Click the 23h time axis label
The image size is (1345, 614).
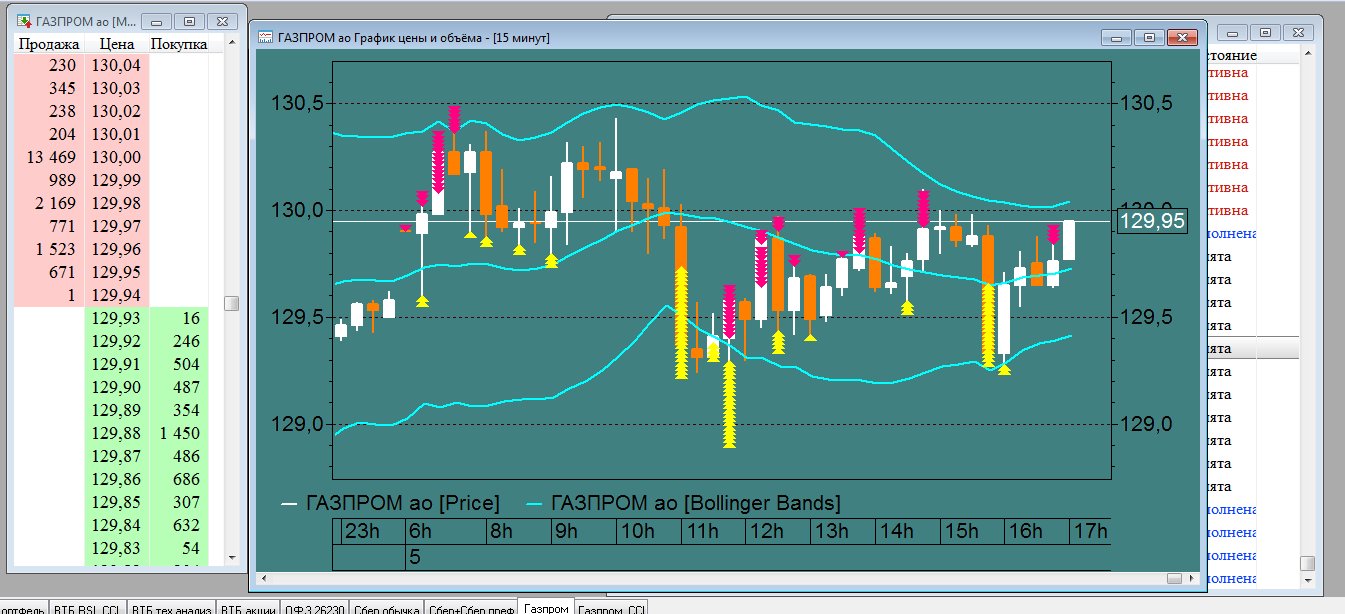362,531
